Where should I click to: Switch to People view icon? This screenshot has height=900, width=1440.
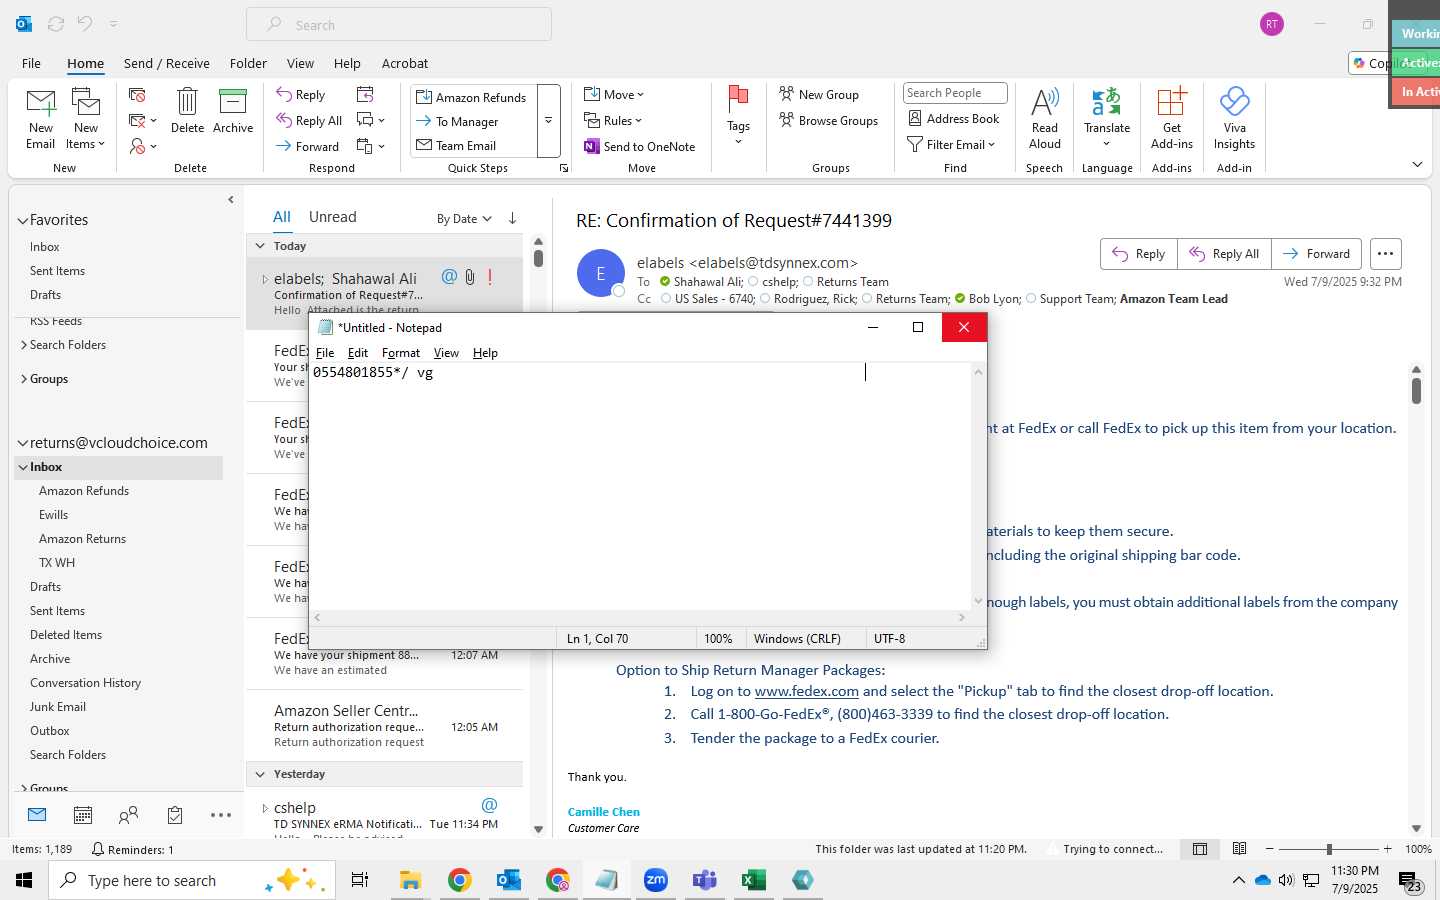click(x=128, y=815)
